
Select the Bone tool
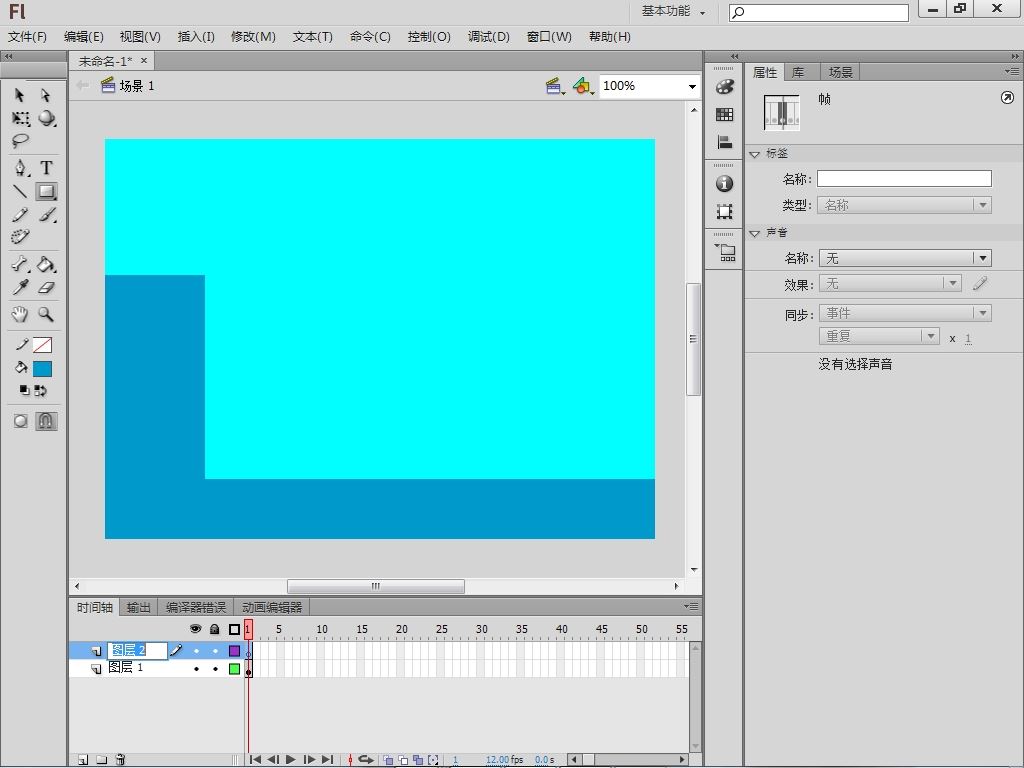[x=20, y=264]
